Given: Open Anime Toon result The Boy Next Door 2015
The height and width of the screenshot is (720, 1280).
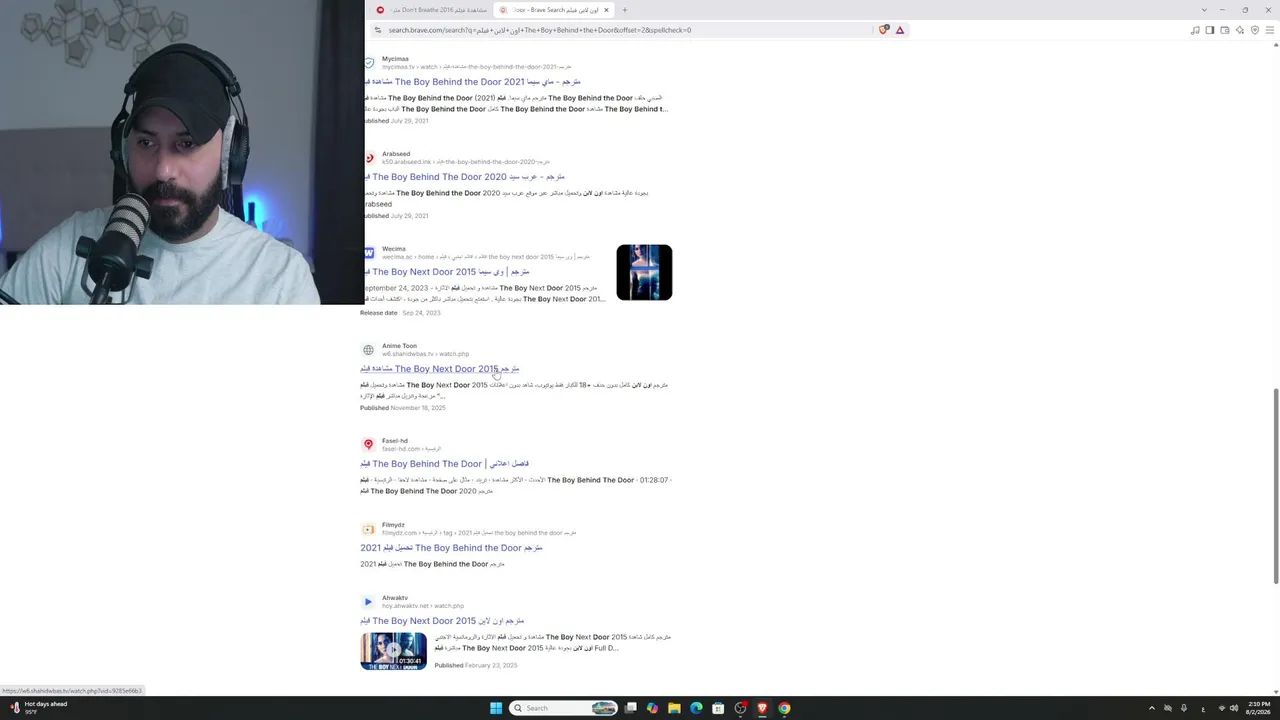Looking at the screenshot, I should pos(440,369).
